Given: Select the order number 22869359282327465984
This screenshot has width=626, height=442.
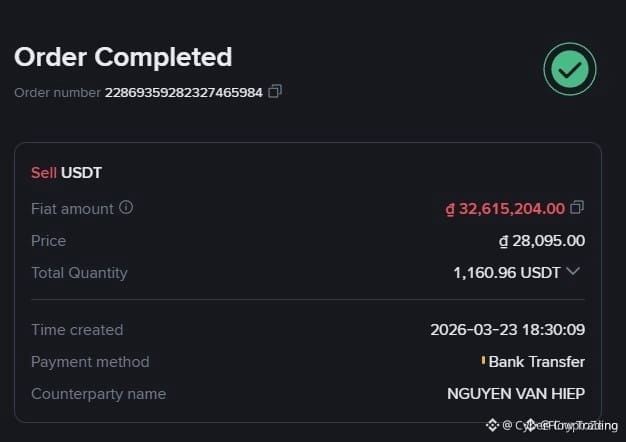Looking at the screenshot, I should pos(184,93).
